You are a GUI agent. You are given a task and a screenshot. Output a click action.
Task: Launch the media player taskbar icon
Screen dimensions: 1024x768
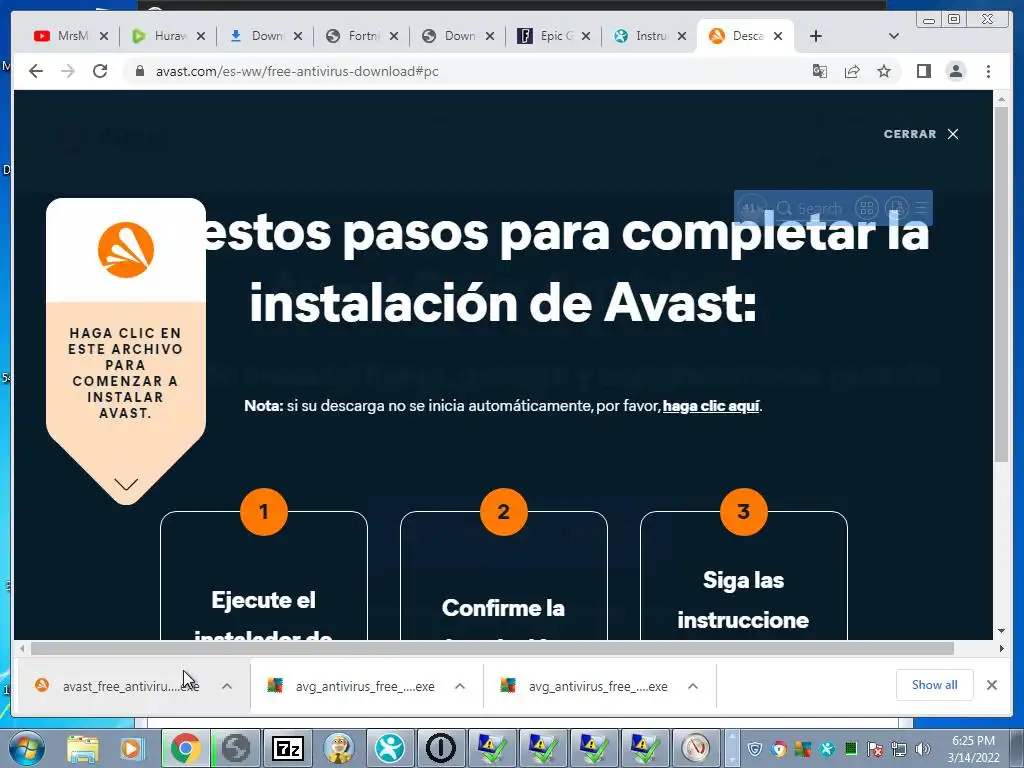coord(133,748)
